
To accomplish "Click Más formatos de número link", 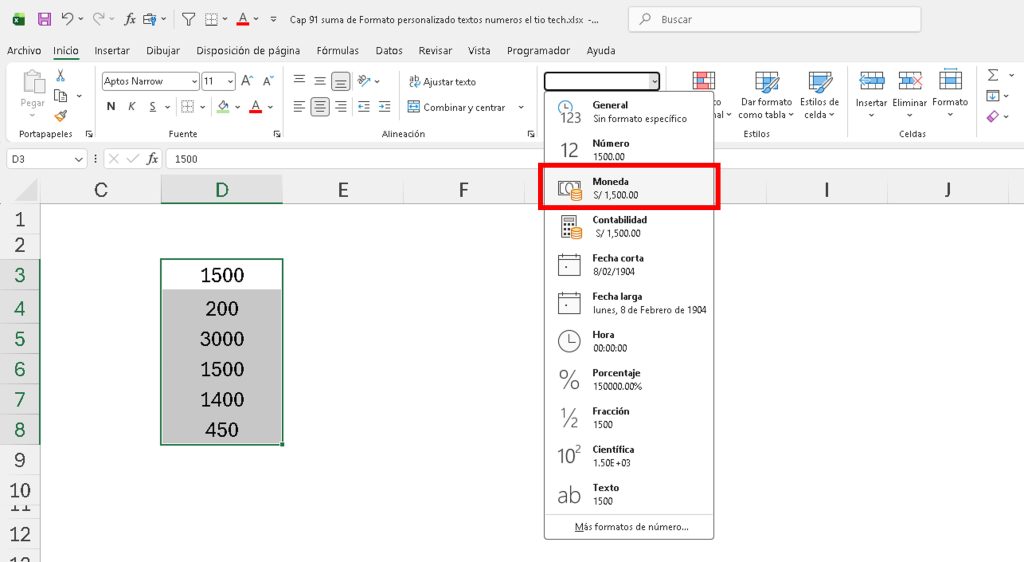I will tap(631, 527).
